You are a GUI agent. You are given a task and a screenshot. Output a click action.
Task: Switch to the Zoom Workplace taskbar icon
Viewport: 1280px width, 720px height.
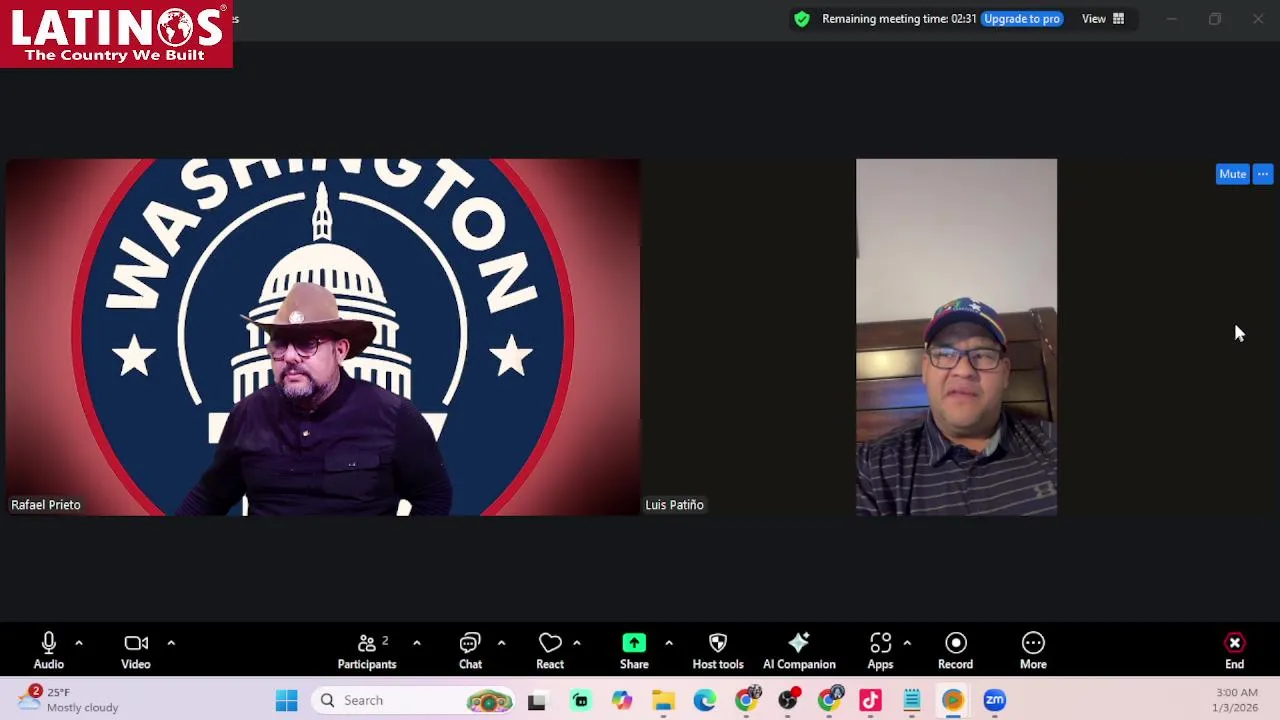click(x=994, y=700)
